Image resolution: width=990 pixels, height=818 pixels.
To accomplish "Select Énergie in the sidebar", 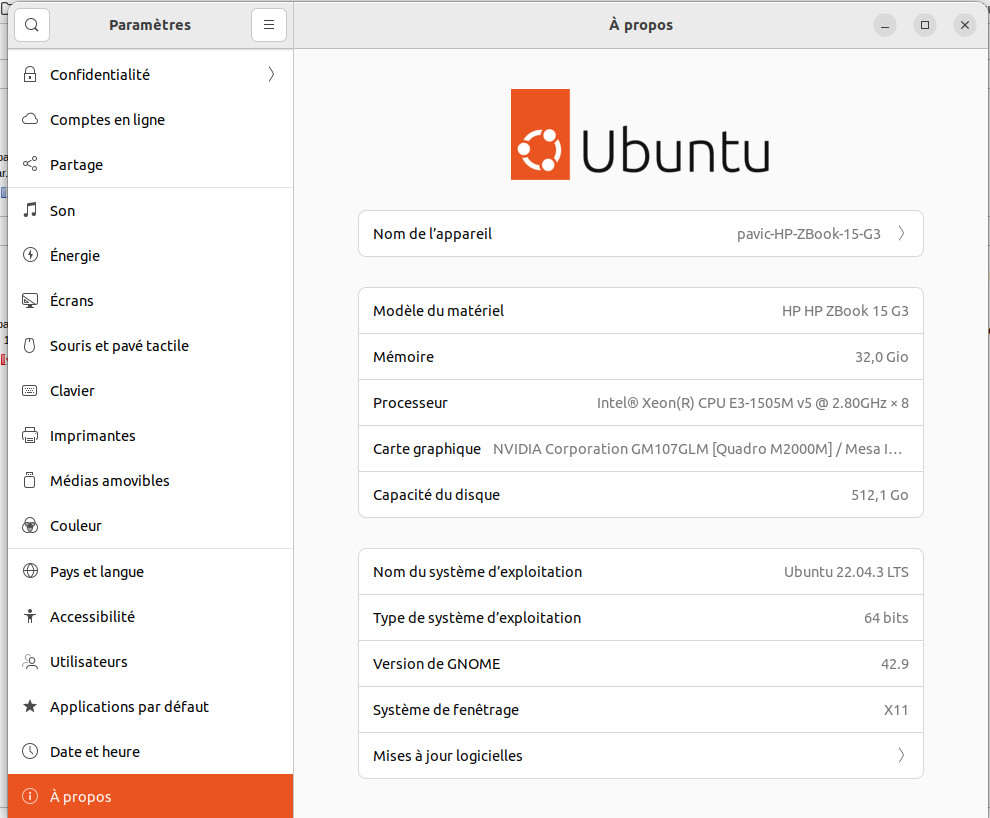I will (75, 256).
